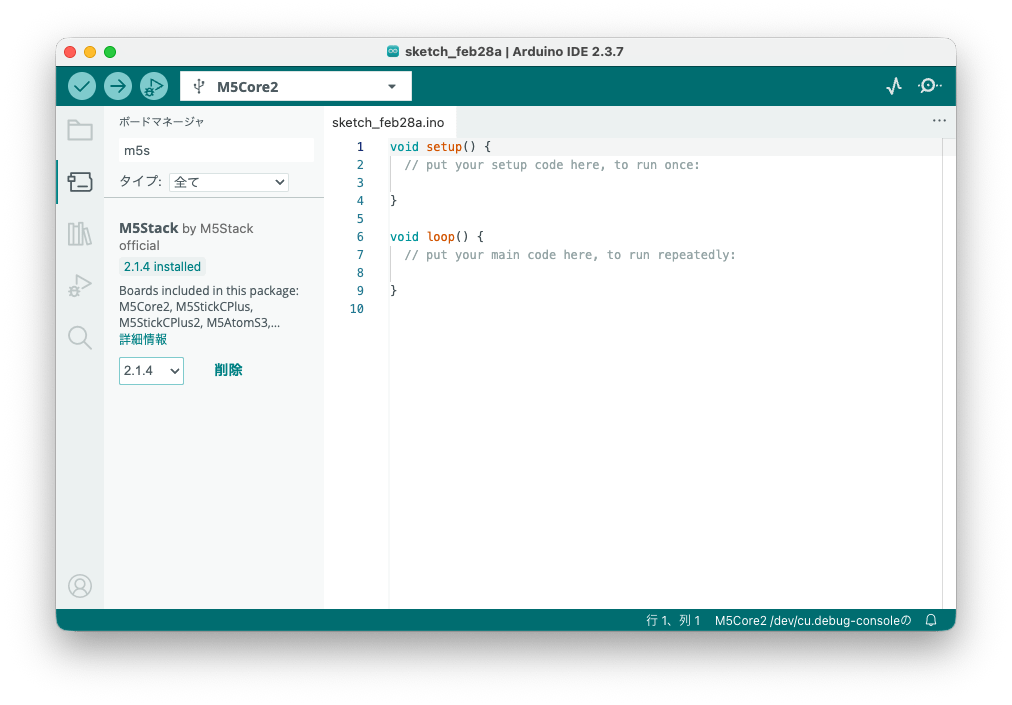Show notifications via the bell icon
This screenshot has height=705, width=1012.
point(931,620)
